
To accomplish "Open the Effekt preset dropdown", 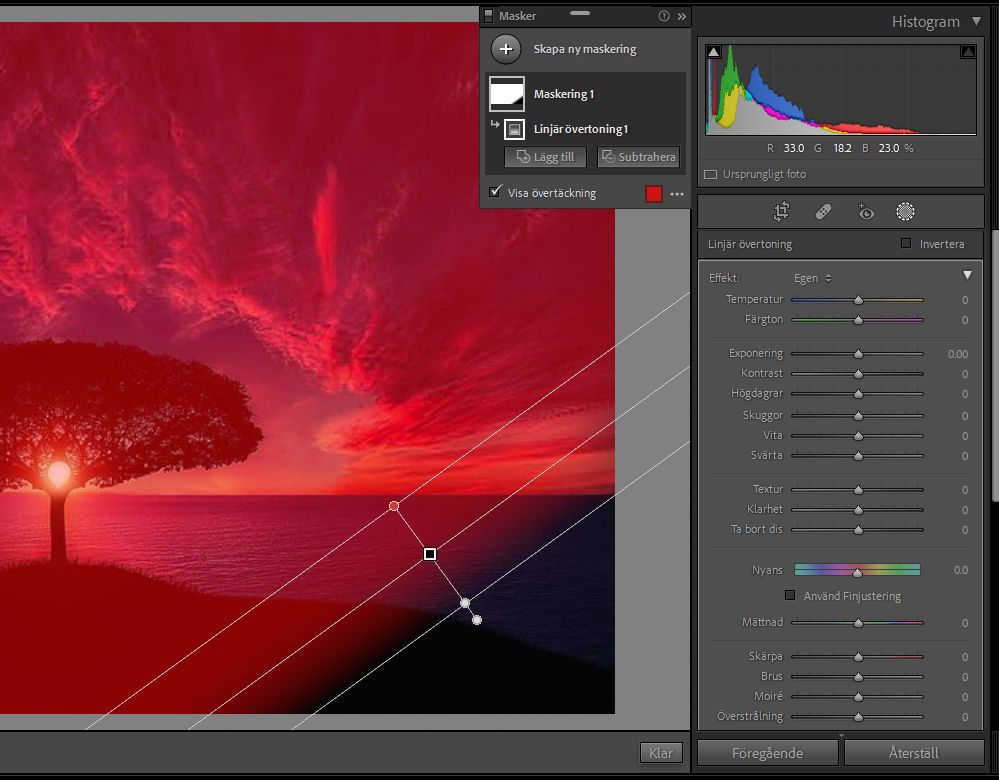I will pyautogui.click(x=813, y=278).
